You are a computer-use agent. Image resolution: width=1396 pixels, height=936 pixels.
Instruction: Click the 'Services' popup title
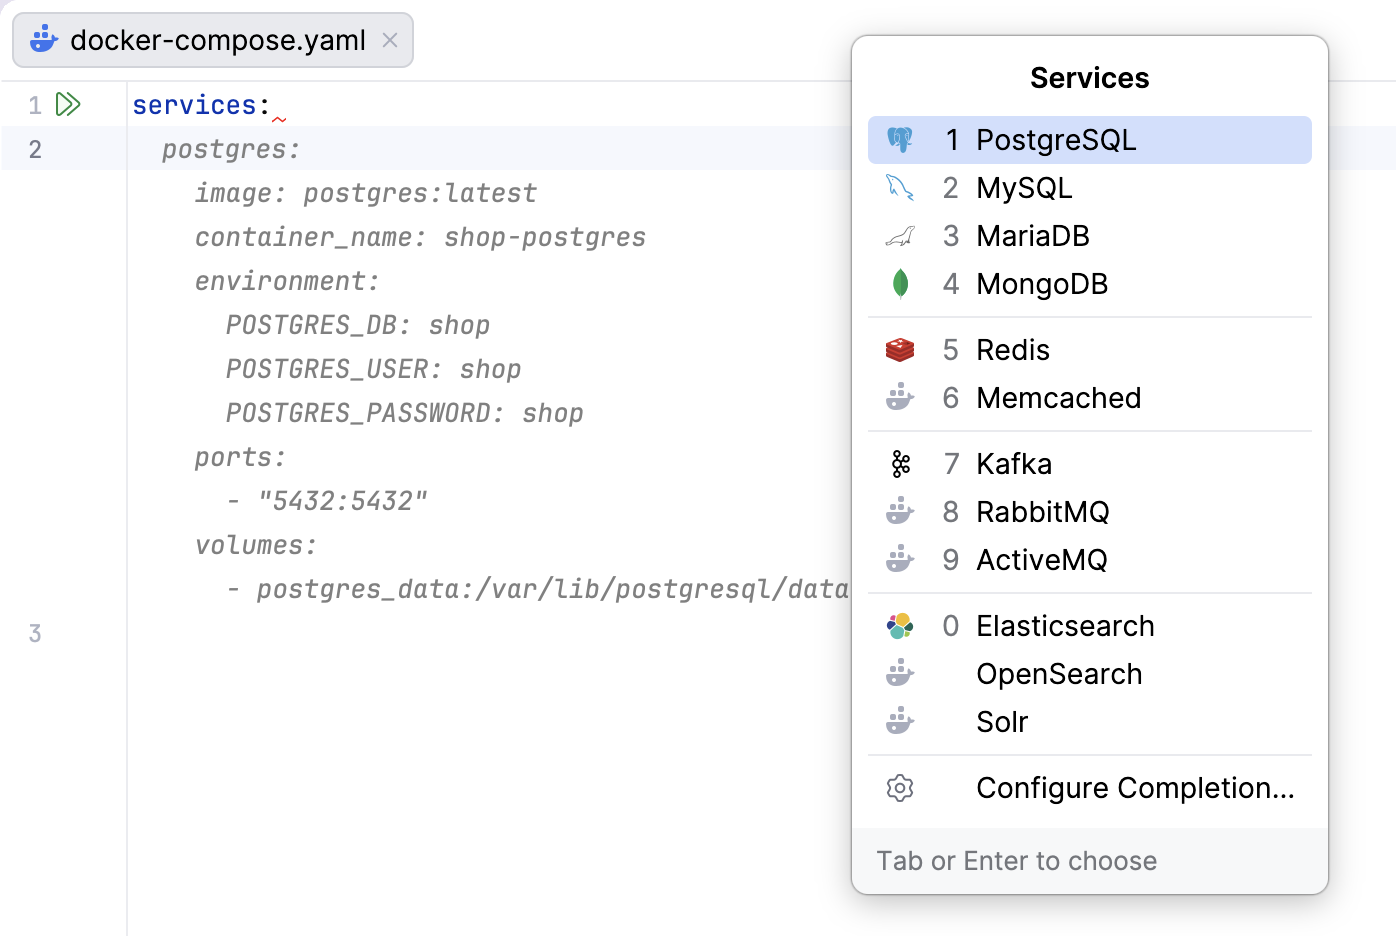pos(1090,78)
